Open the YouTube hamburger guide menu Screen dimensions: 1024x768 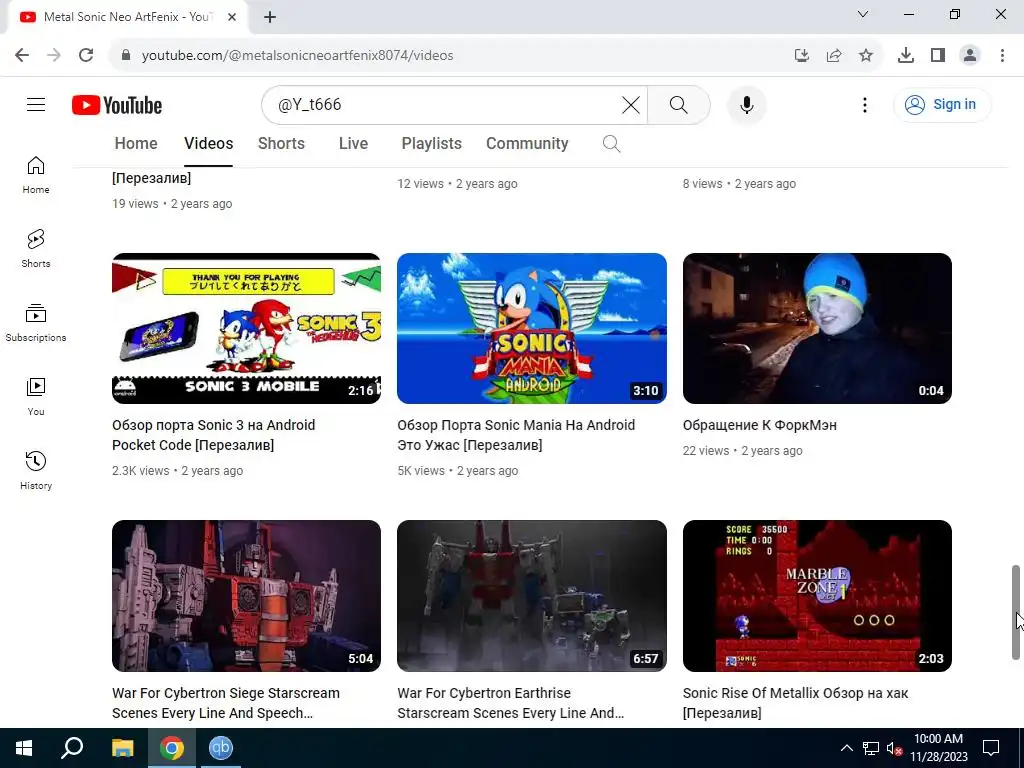36,104
